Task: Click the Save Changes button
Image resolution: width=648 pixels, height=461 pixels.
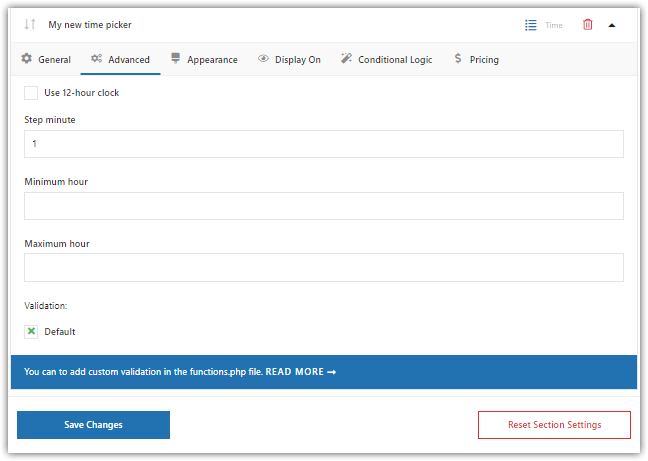Action: click(93, 425)
